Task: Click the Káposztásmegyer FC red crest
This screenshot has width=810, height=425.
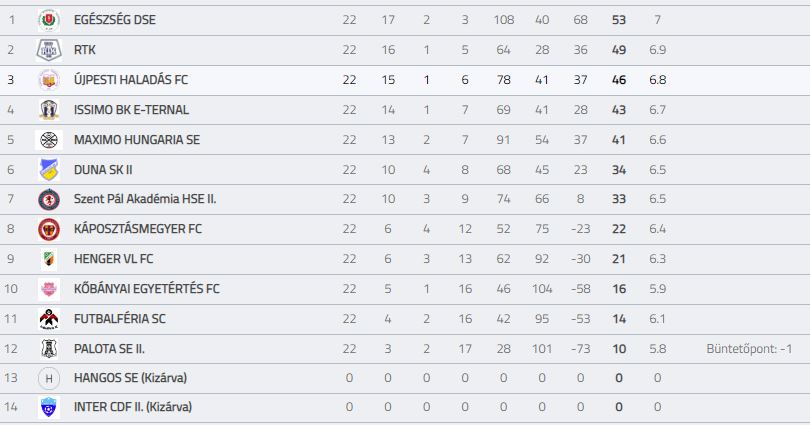Action: point(49,229)
